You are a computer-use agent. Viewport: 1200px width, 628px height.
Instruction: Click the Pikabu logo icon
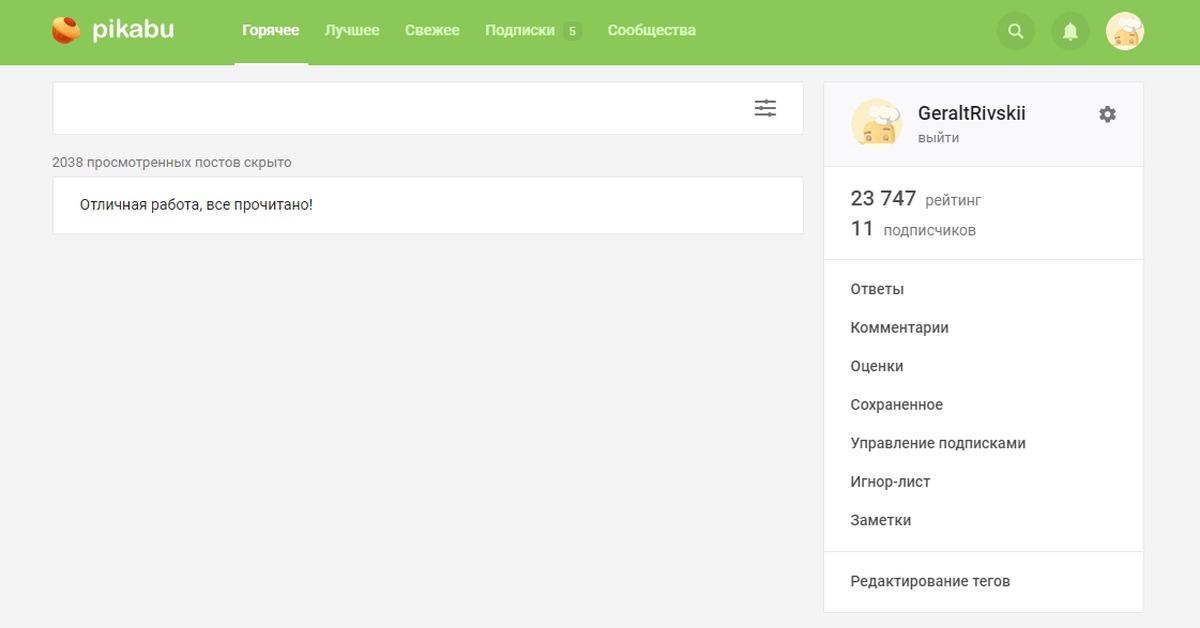point(66,31)
